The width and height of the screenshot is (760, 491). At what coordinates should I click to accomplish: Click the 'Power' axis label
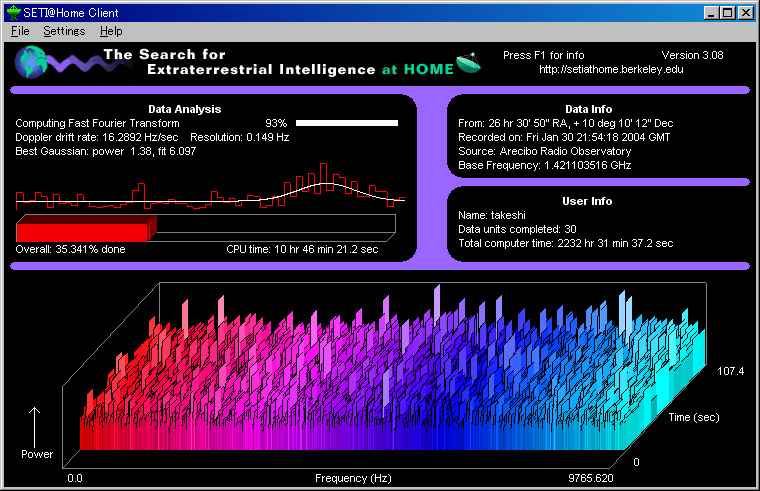pos(37,454)
